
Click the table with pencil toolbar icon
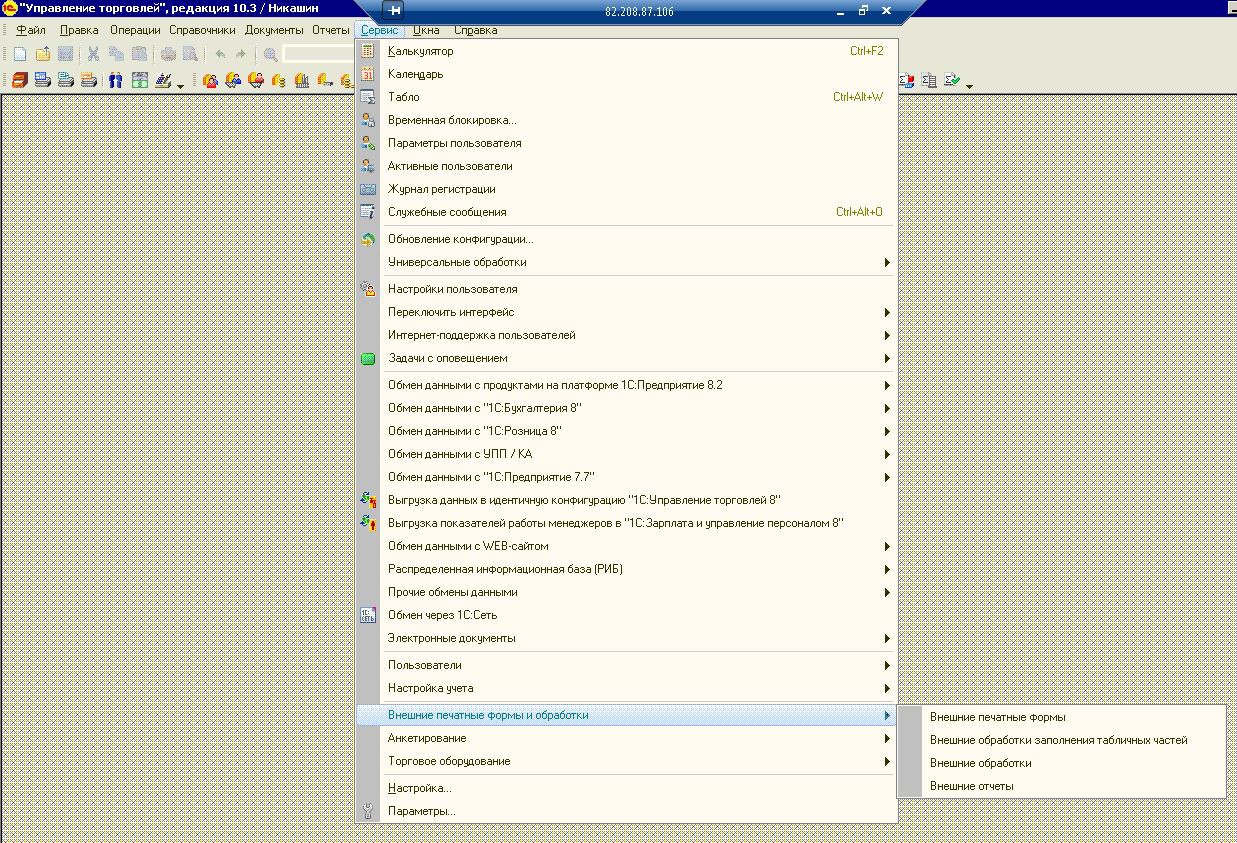pos(163,80)
